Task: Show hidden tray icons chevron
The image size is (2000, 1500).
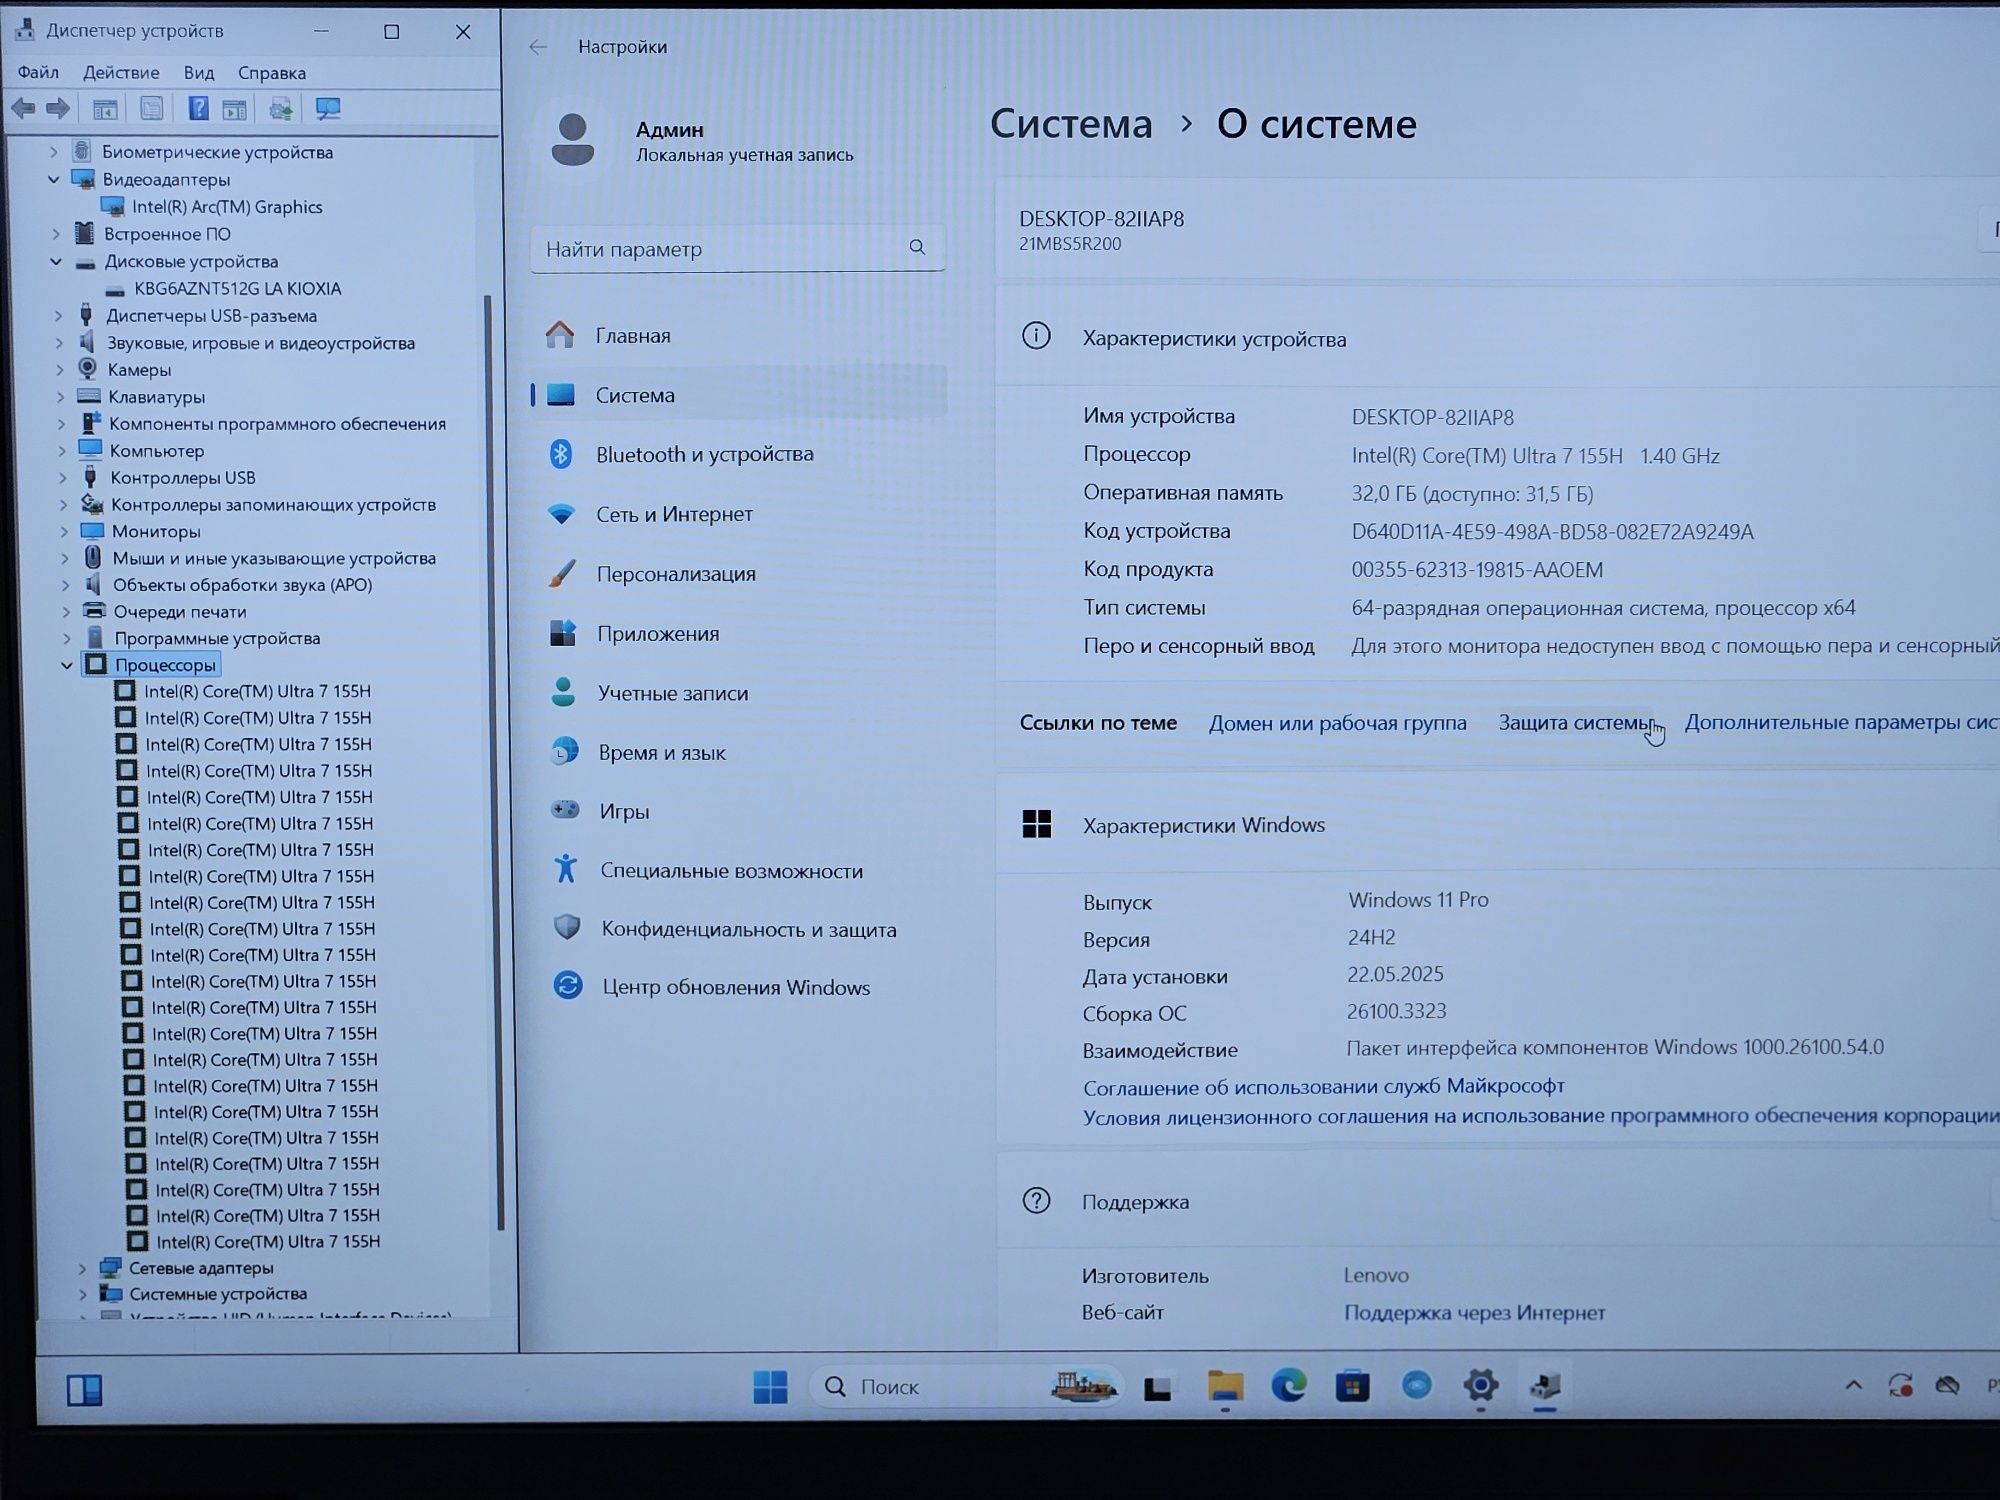Action: click(1853, 1385)
